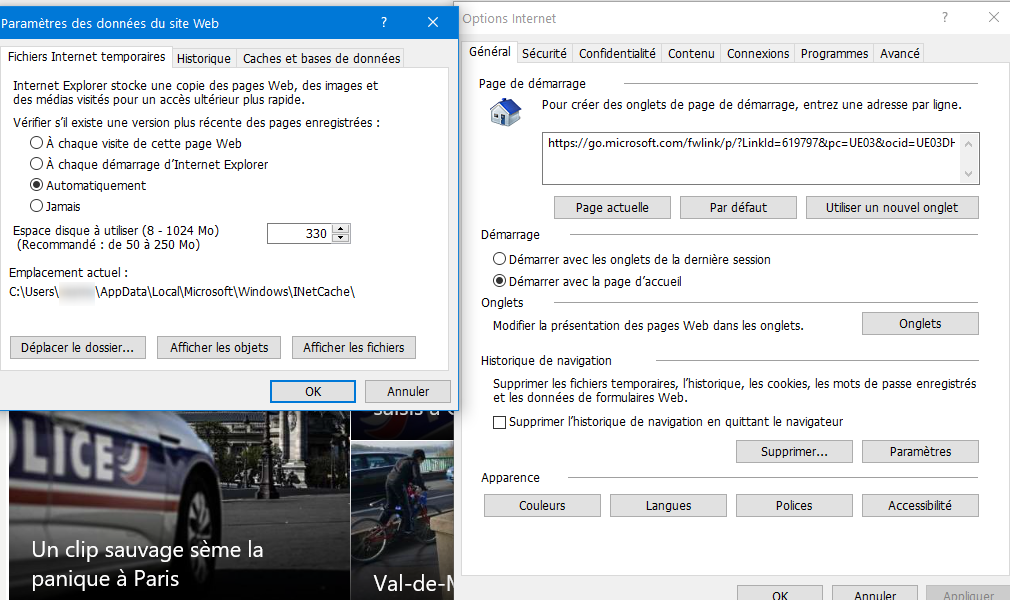Click Afficher les fichiers button
The height and width of the screenshot is (600, 1010).
click(x=354, y=347)
